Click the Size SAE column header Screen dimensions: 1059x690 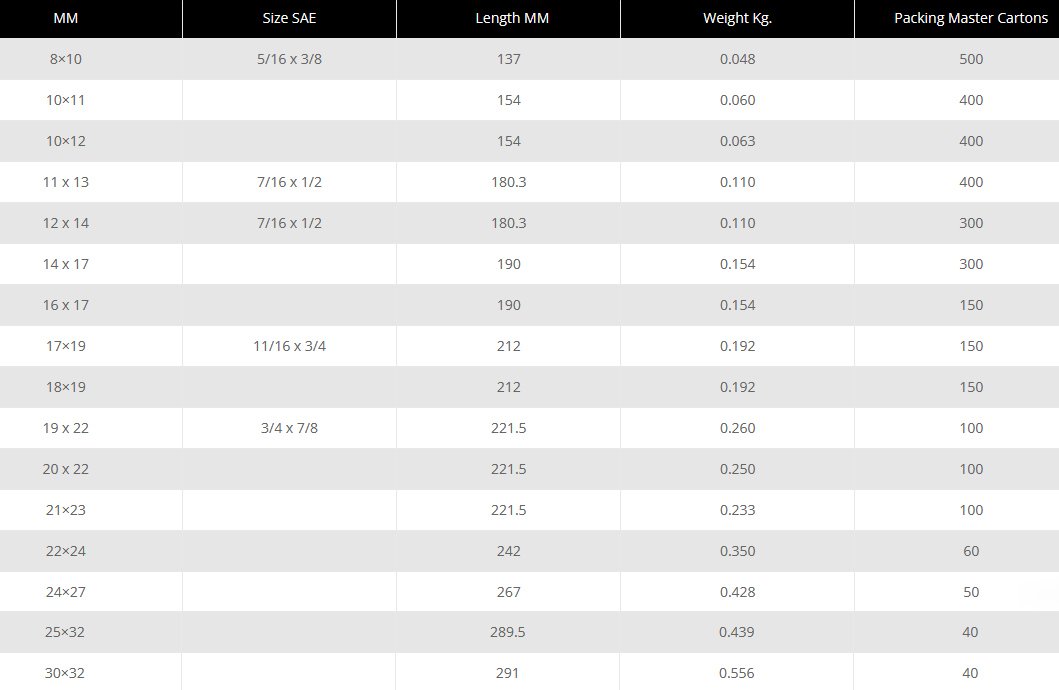[289, 19]
